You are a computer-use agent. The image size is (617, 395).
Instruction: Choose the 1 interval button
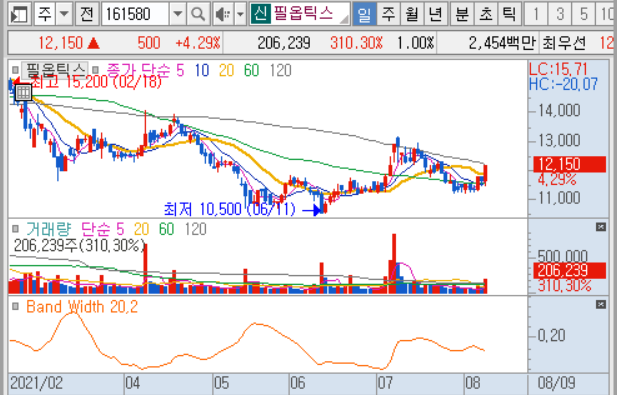pyautogui.click(x=536, y=14)
